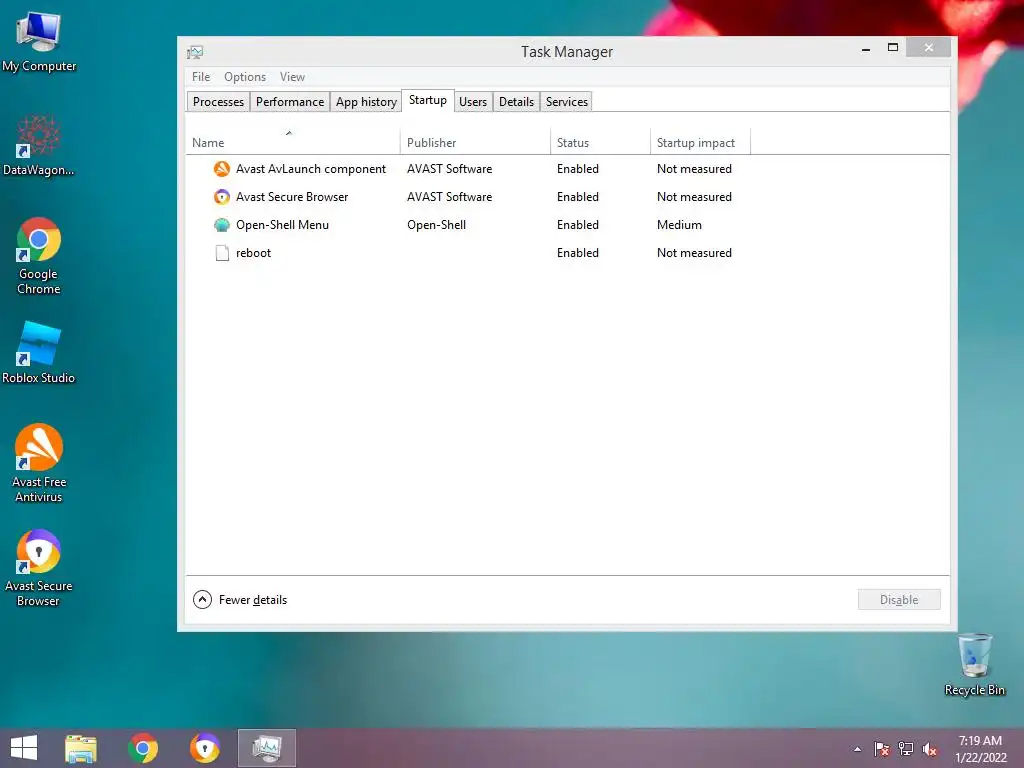Select the reboot entry name
This screenshot has width=1024, height=768.
pyautogui.click(x=253, y=253)
